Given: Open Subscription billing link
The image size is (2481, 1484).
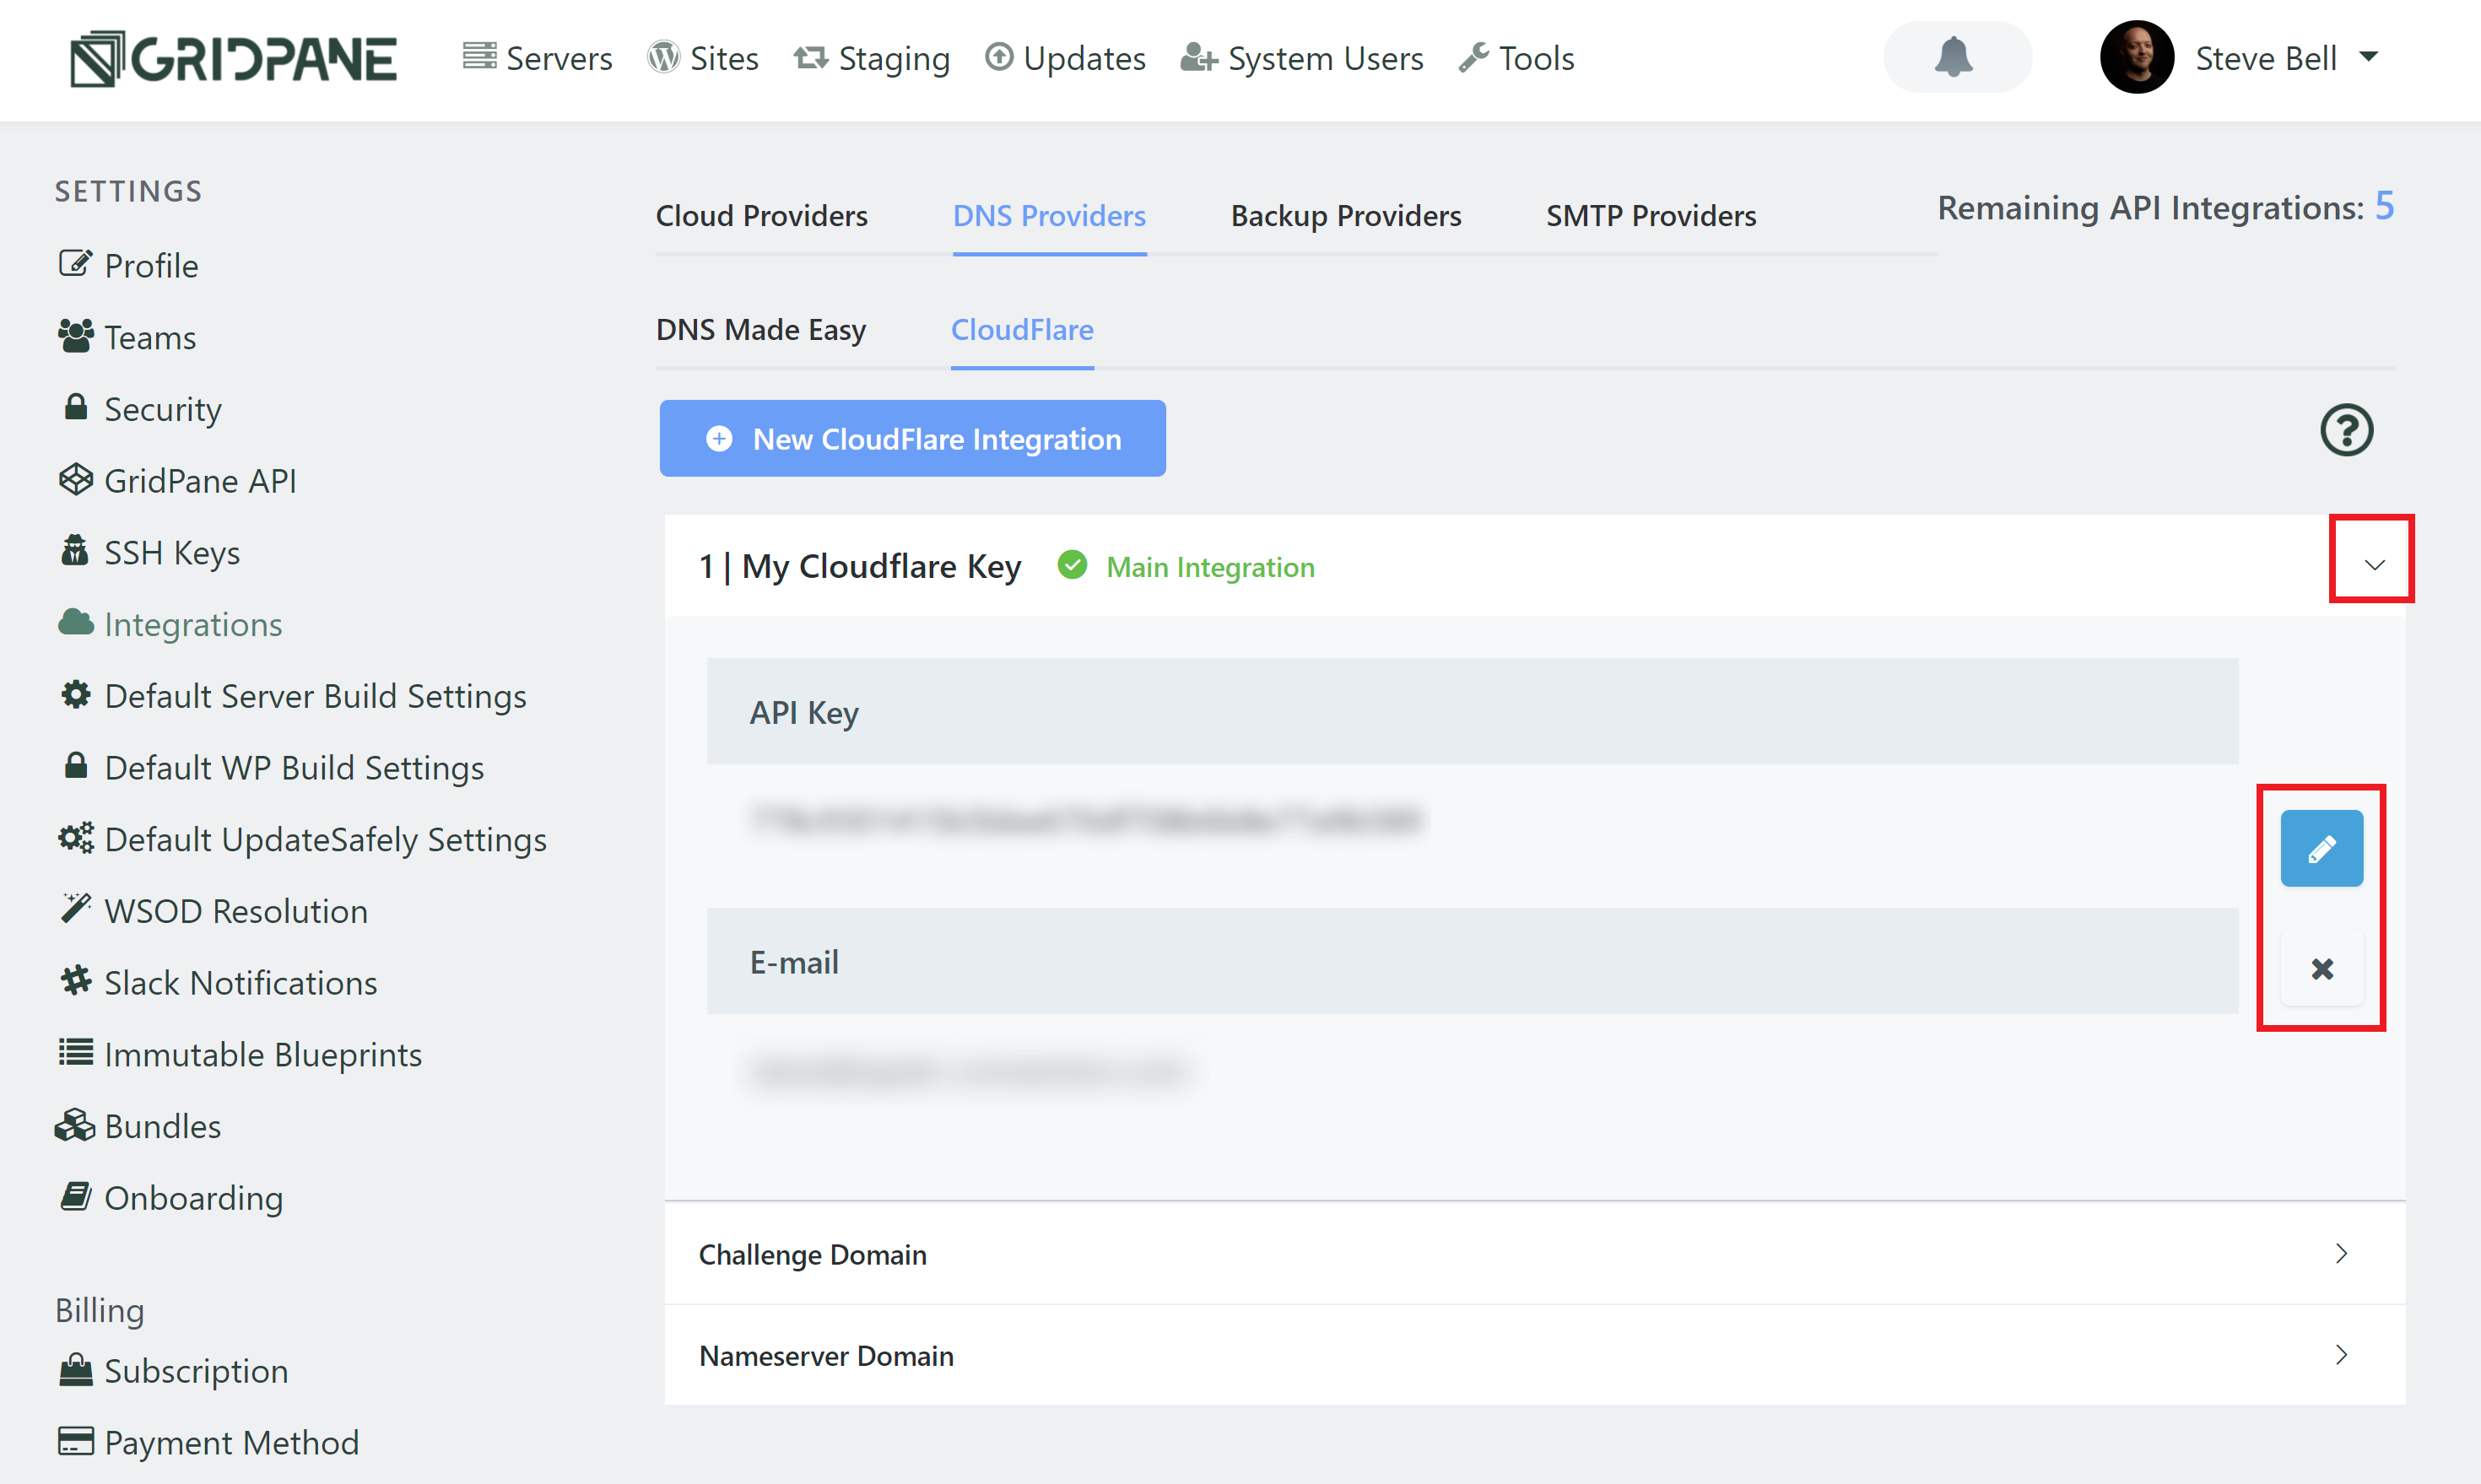Looking at the screenshot, I should pos(196,1371).
